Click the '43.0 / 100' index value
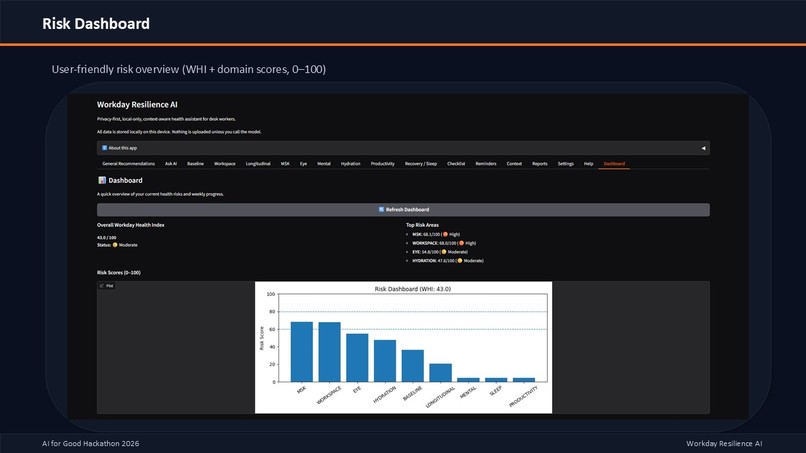This screenshot has width=806, height=453. (x=106, y=238)
